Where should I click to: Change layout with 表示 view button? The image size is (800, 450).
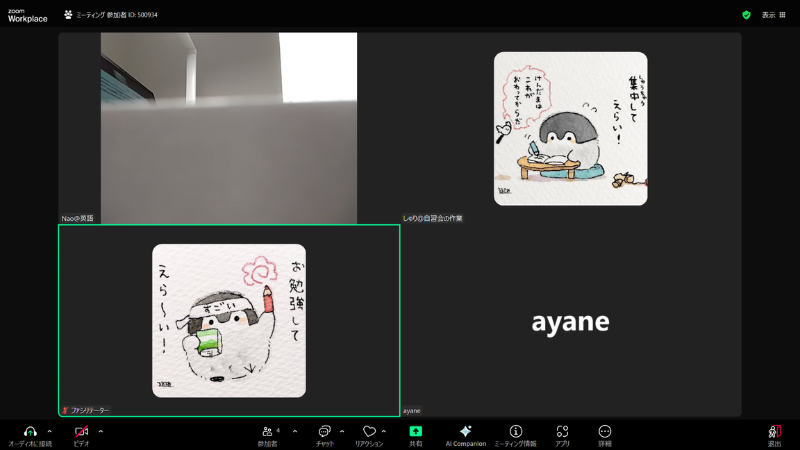[x=773, y=15]
